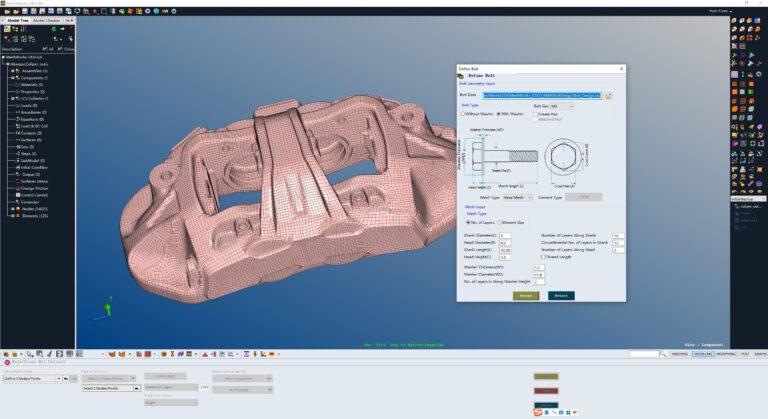Edit the Shank Length value field
This screenshot has width=768, height=419.
[505, 250]
